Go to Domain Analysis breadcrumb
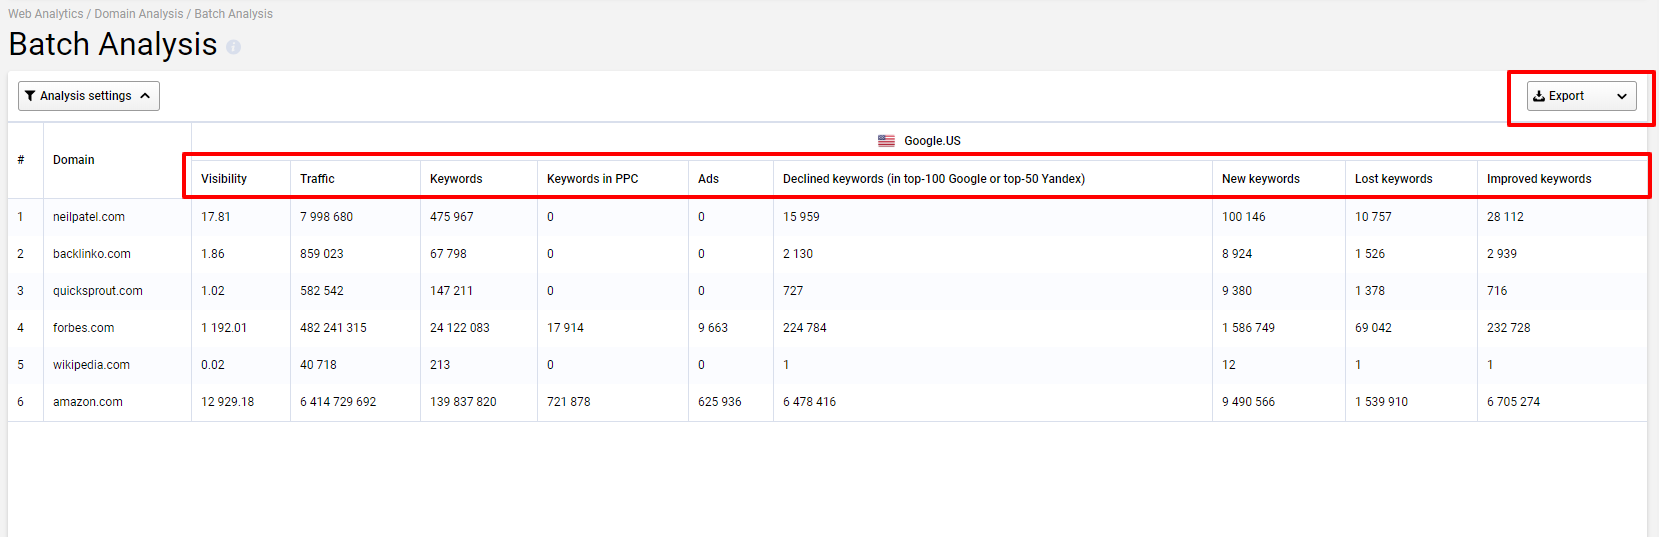This screenshot has height=537, width=1659. point(139,14)
